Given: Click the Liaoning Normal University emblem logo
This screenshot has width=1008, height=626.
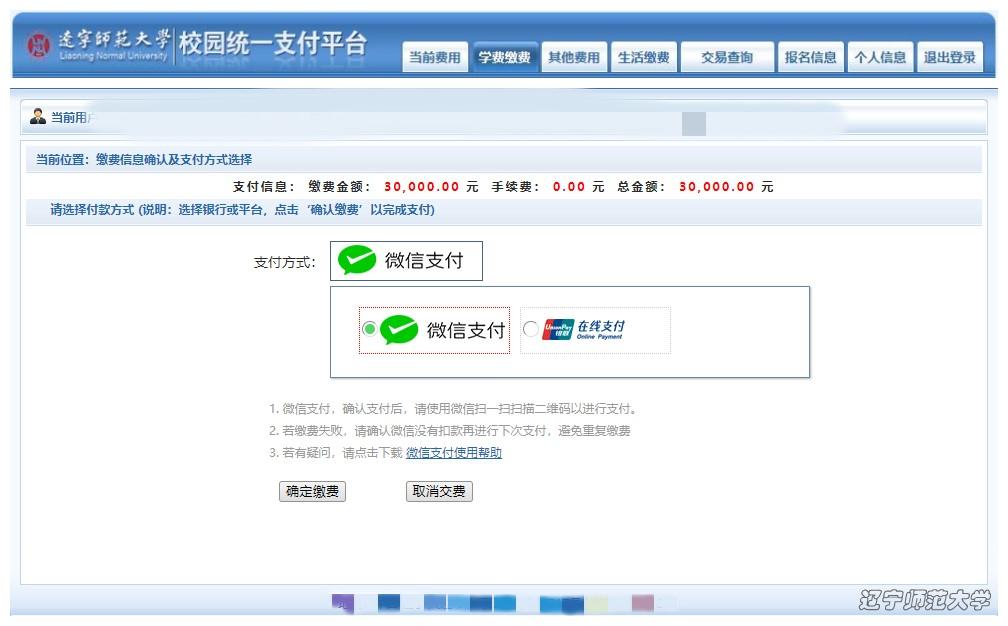Looking at the screenshot, I should point(38,46).
